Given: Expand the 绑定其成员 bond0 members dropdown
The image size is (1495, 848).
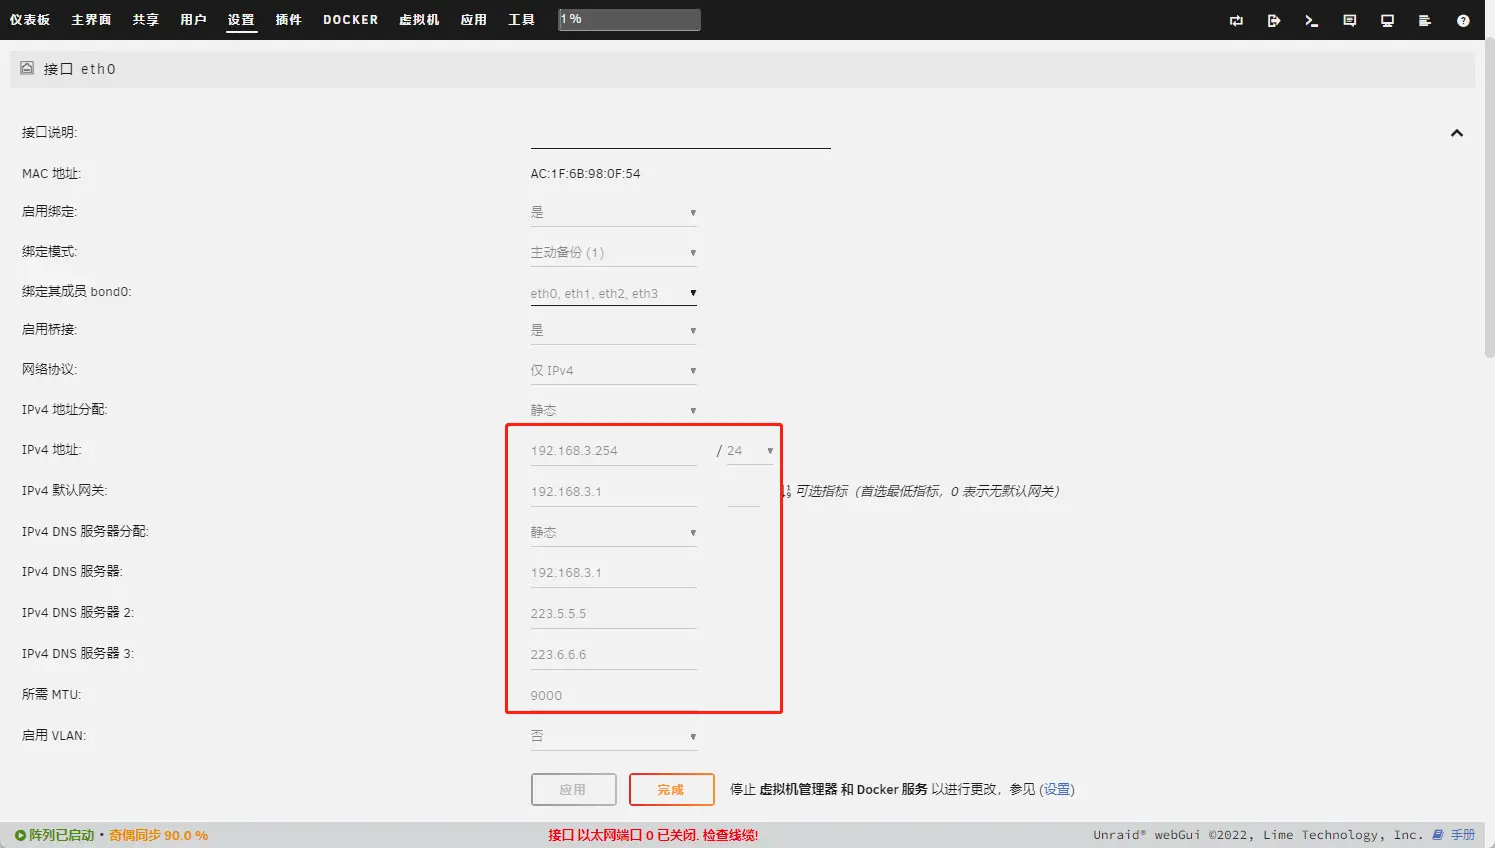Looking at the screenshot, I should (x=613, y=293).
